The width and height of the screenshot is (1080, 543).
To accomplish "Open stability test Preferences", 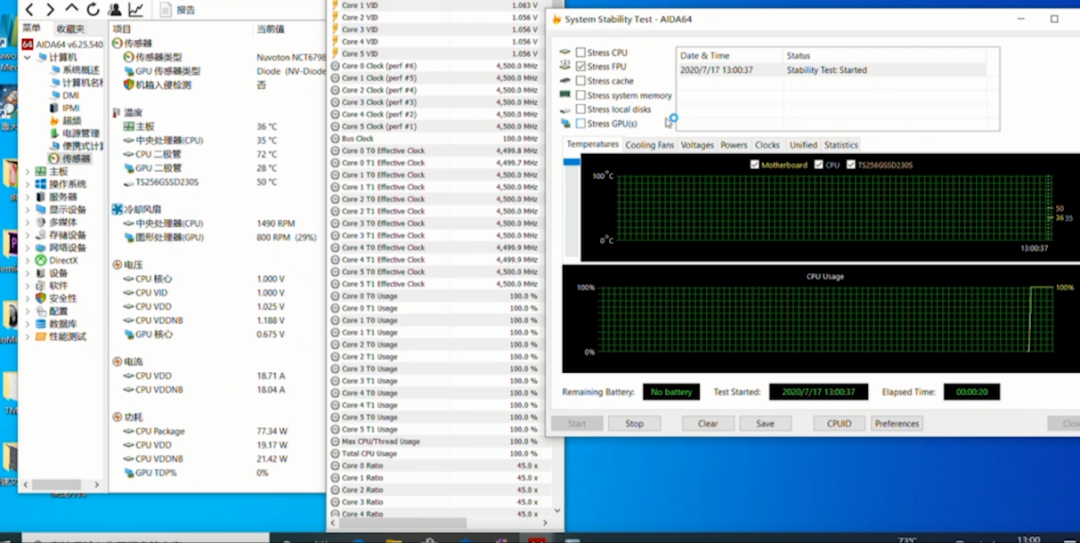I will (x=897, y=424).
